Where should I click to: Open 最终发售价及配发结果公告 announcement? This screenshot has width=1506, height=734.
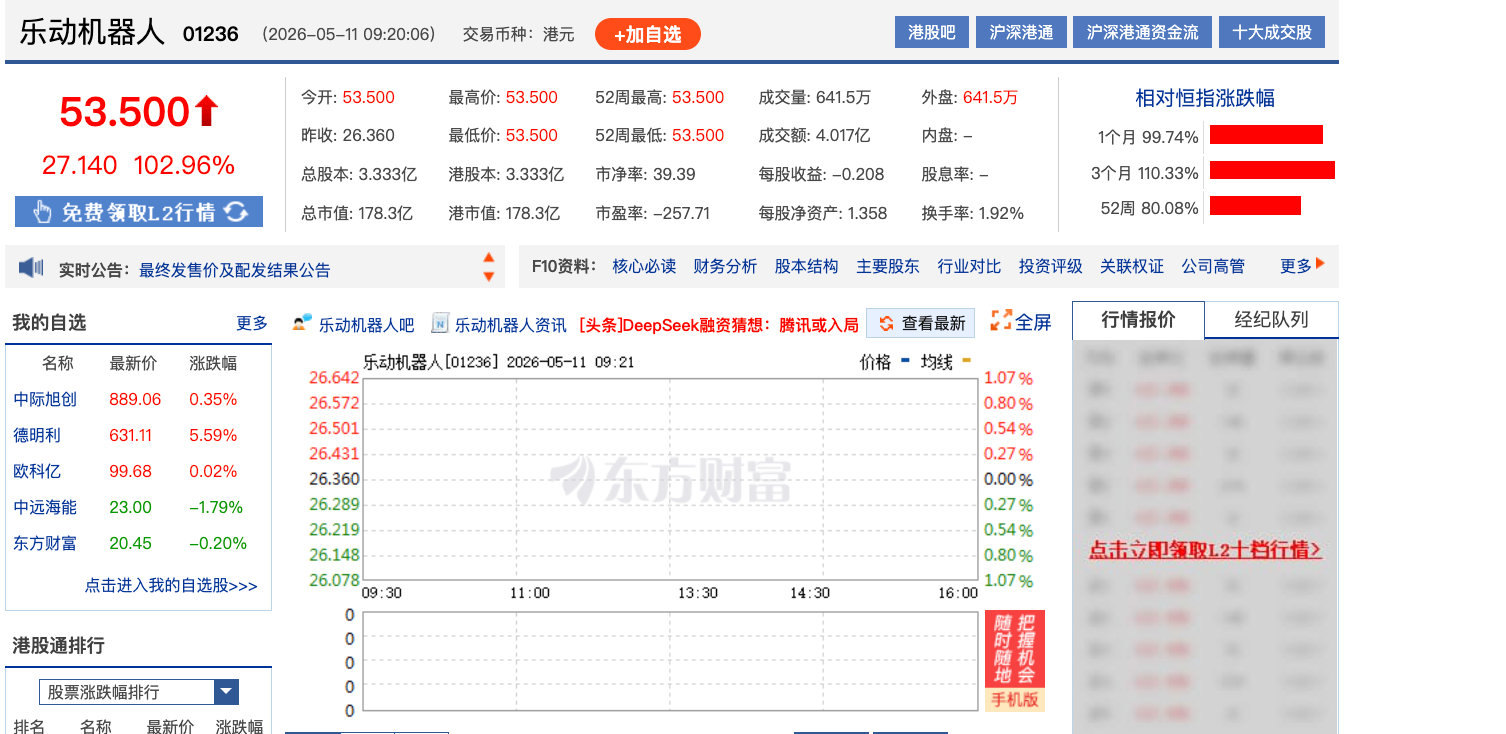235,270
